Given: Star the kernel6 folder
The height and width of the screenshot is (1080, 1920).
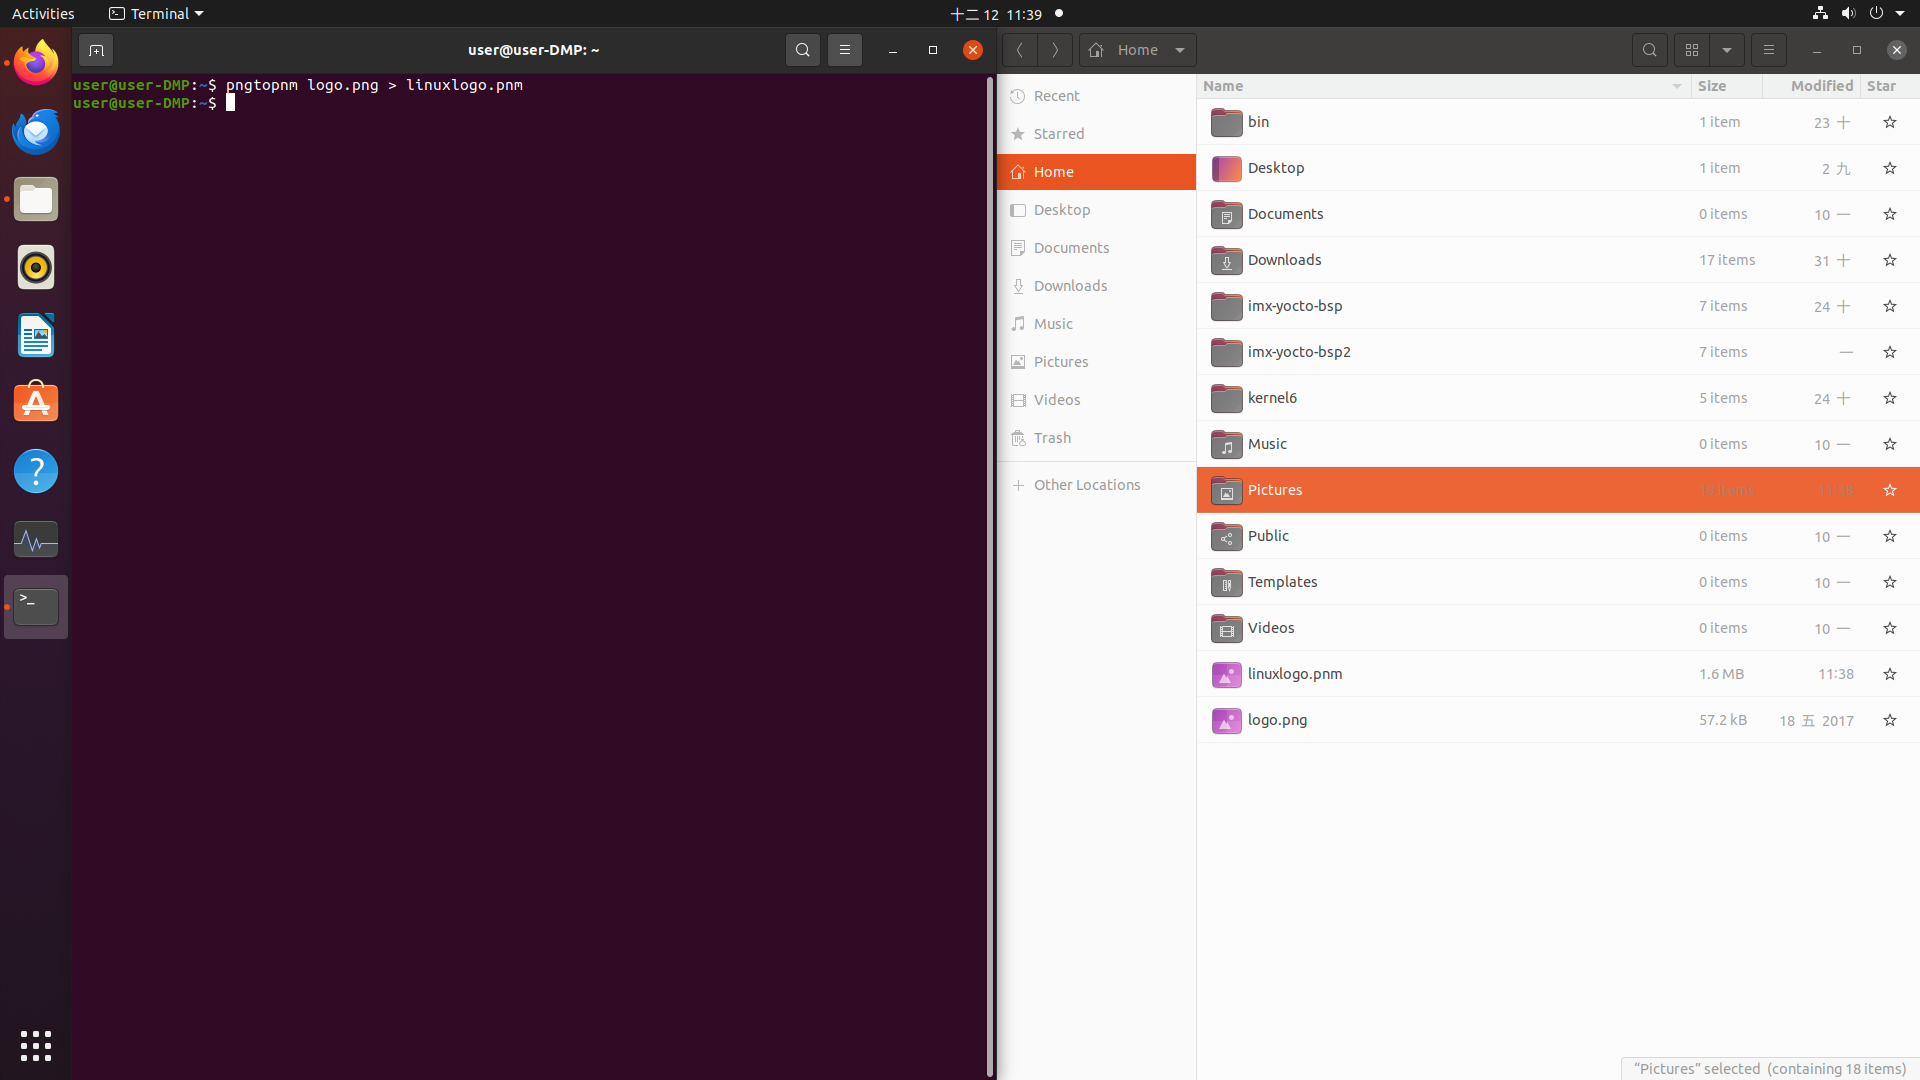Looking at the screenshot, I should [1889, 398].
